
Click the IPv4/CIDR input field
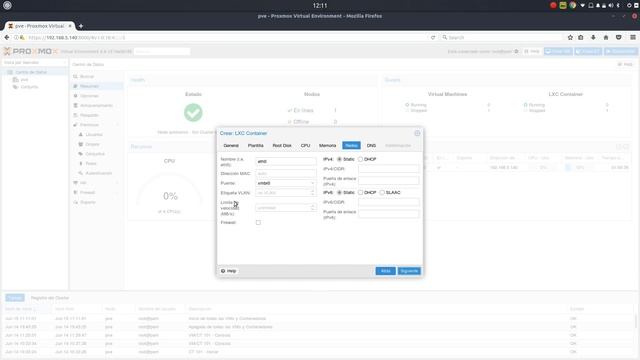pos(389,169)
